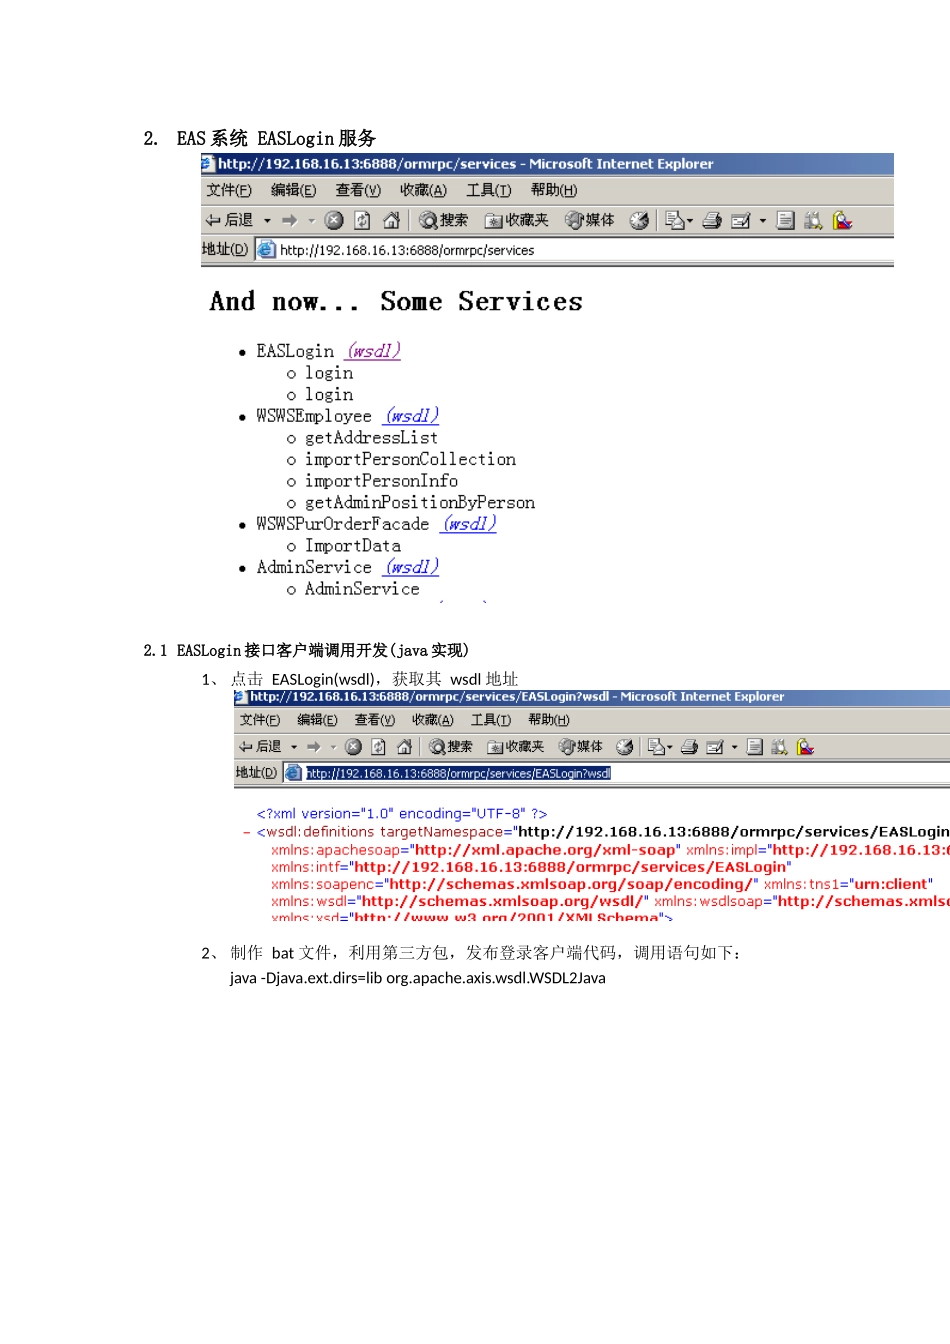The width and height of the screenshot is (950, 1344).
Task: Open 收藏(A) menu in the EASLogin?wsdl IE window
Action: point(433,720)
